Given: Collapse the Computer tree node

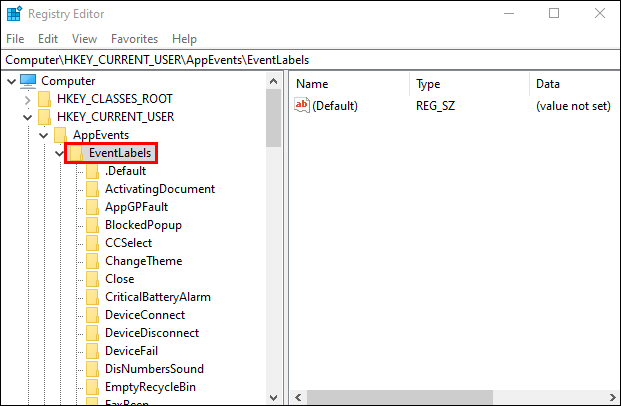Looking at the screenshot, I should (9, 81).
